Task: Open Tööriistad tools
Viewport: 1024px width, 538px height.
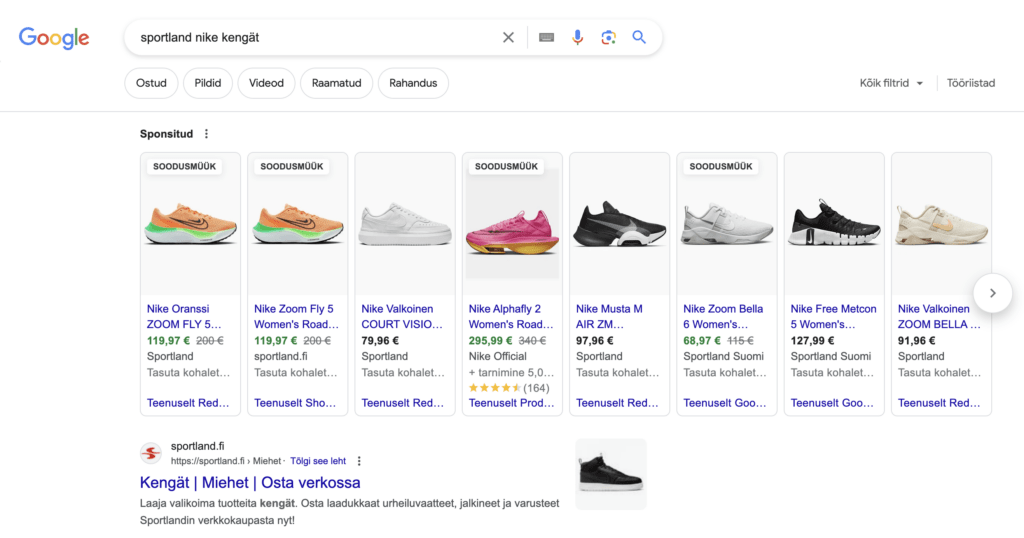Action: tap(971, 83)
